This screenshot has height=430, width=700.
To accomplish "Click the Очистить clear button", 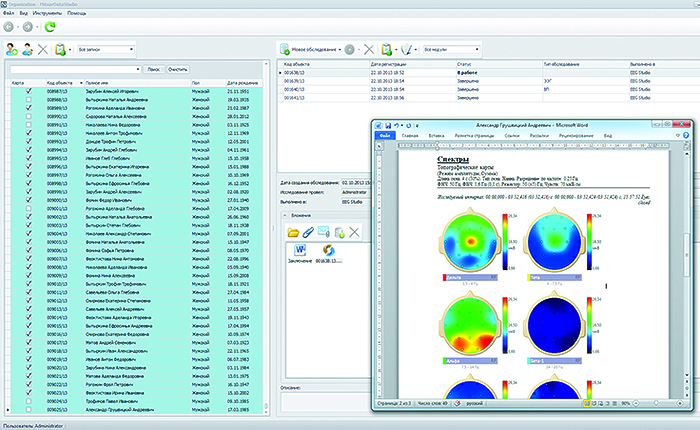I will pos(177,70).
